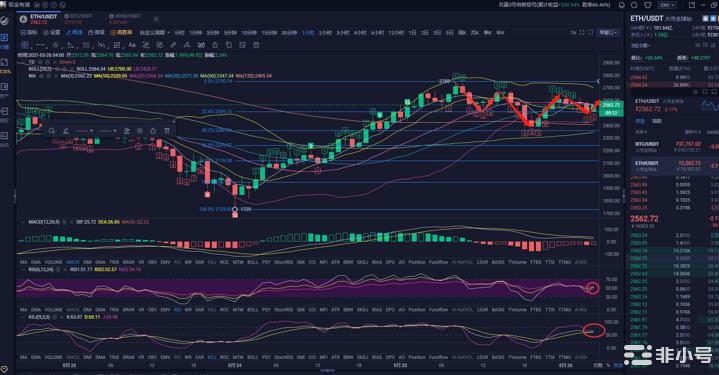Select the Fibonacci retracement lines tool
719x375 pixels.
click(86, 45)
